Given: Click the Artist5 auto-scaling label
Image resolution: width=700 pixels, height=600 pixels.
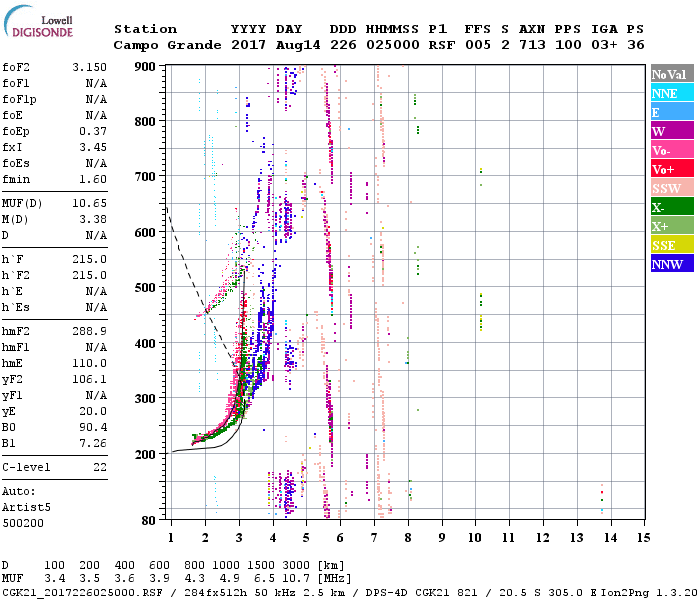Looking at the screenshot, I should (x=26, y=508).
